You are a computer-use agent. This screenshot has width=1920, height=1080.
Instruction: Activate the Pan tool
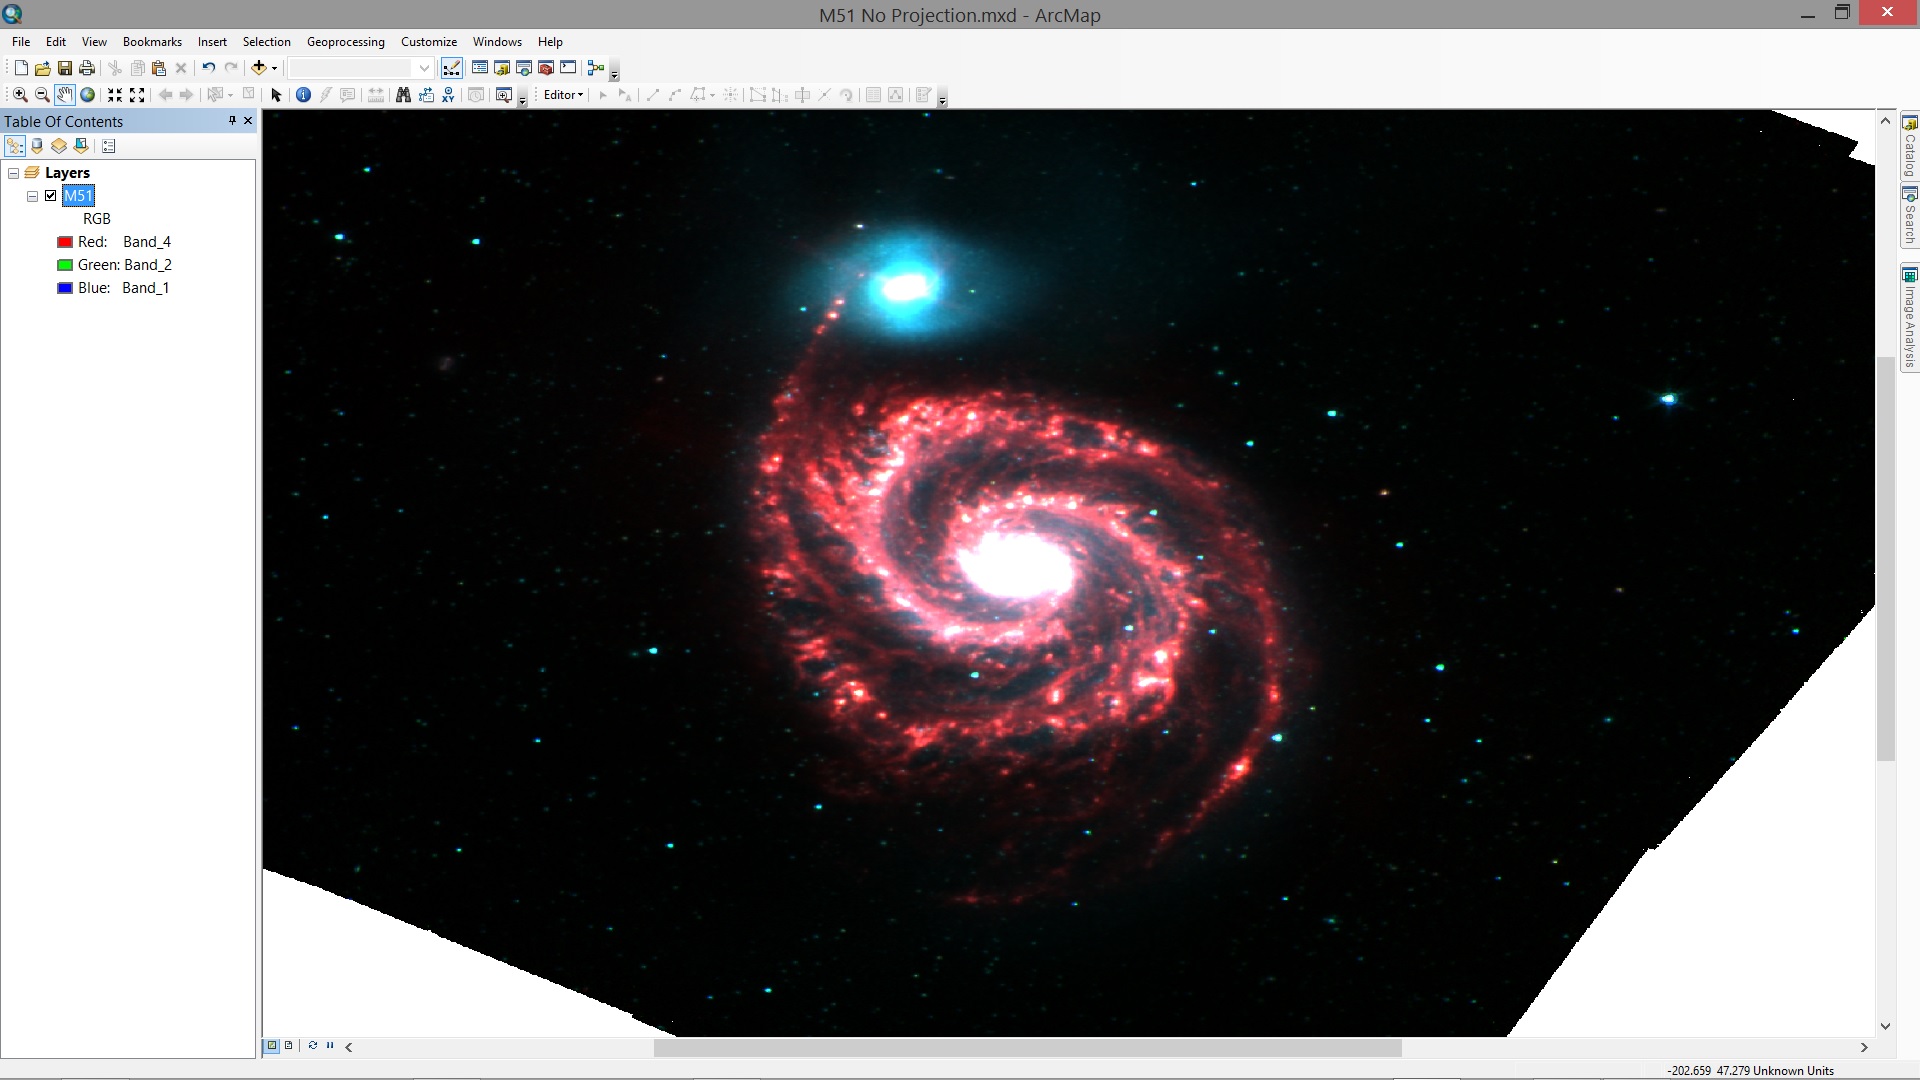pyautogui.click(x=65, y=94)
